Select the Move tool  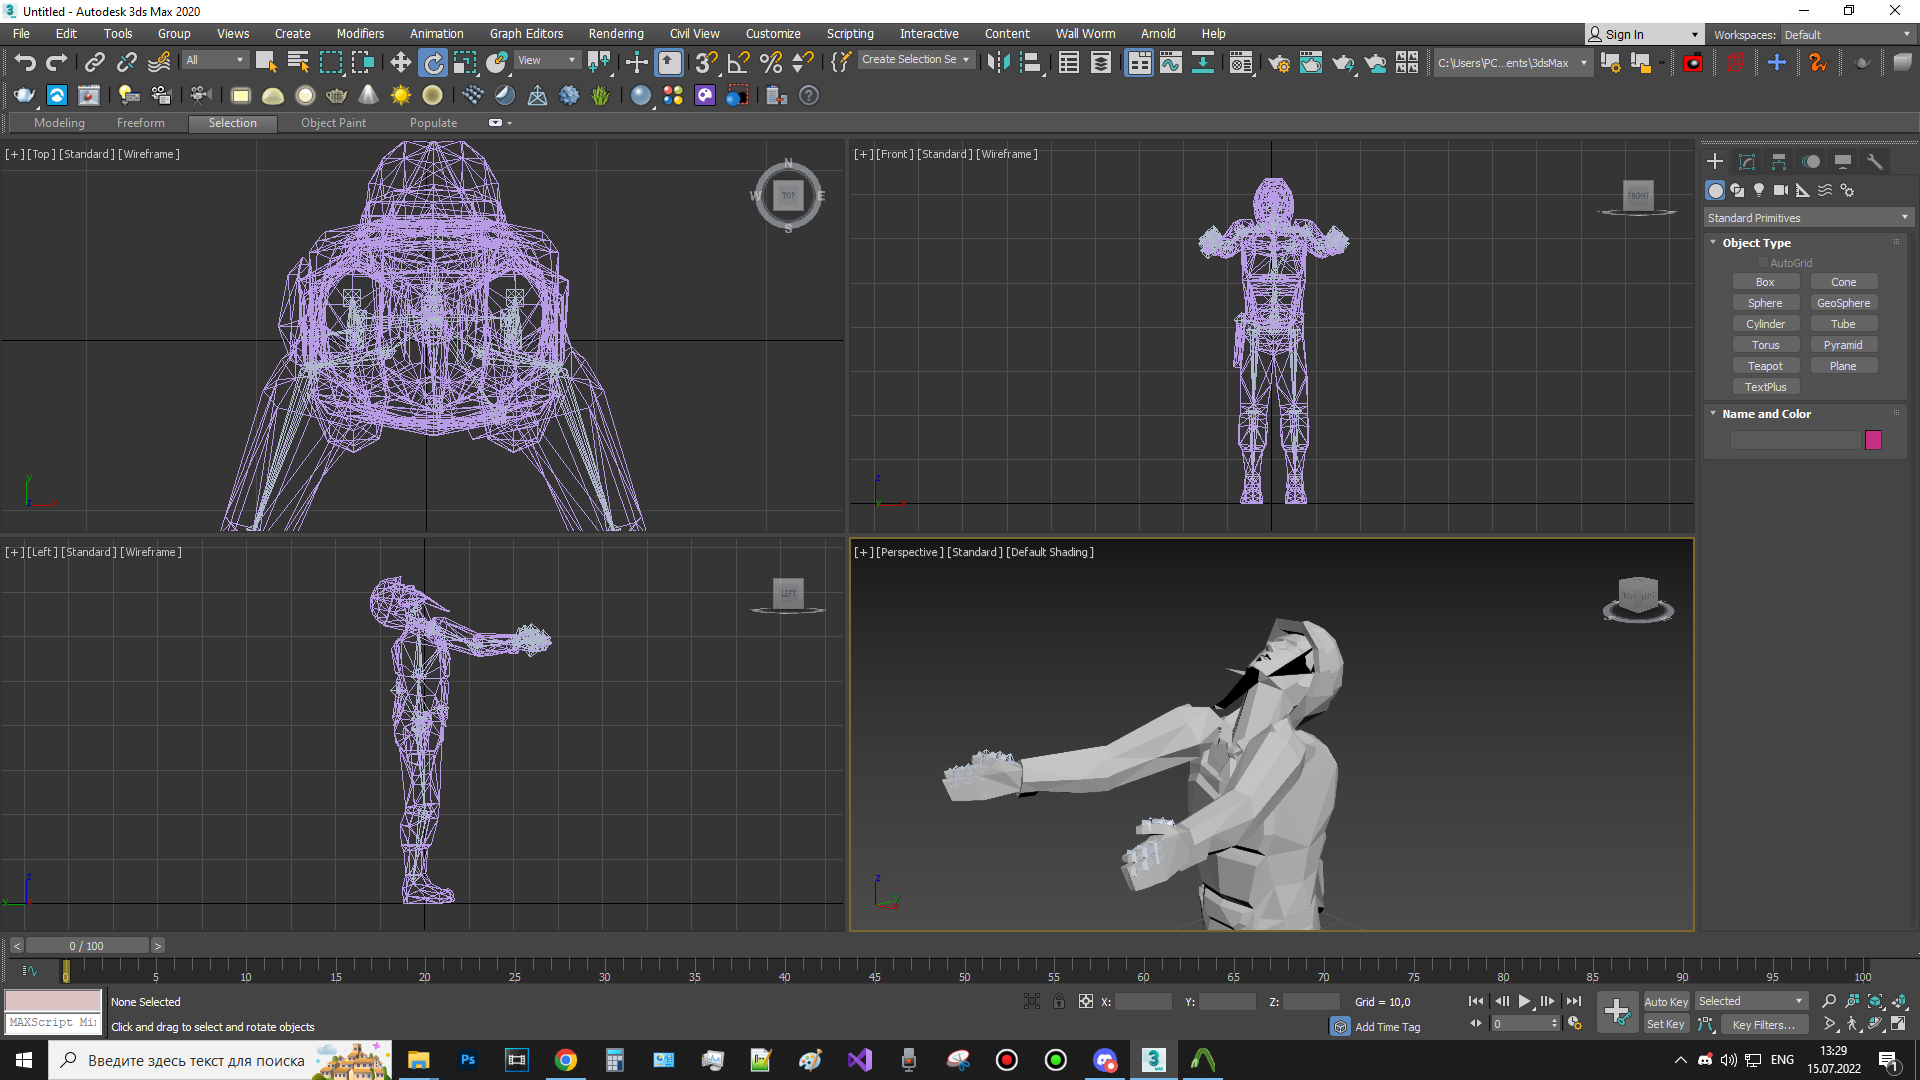click(400, 63)
